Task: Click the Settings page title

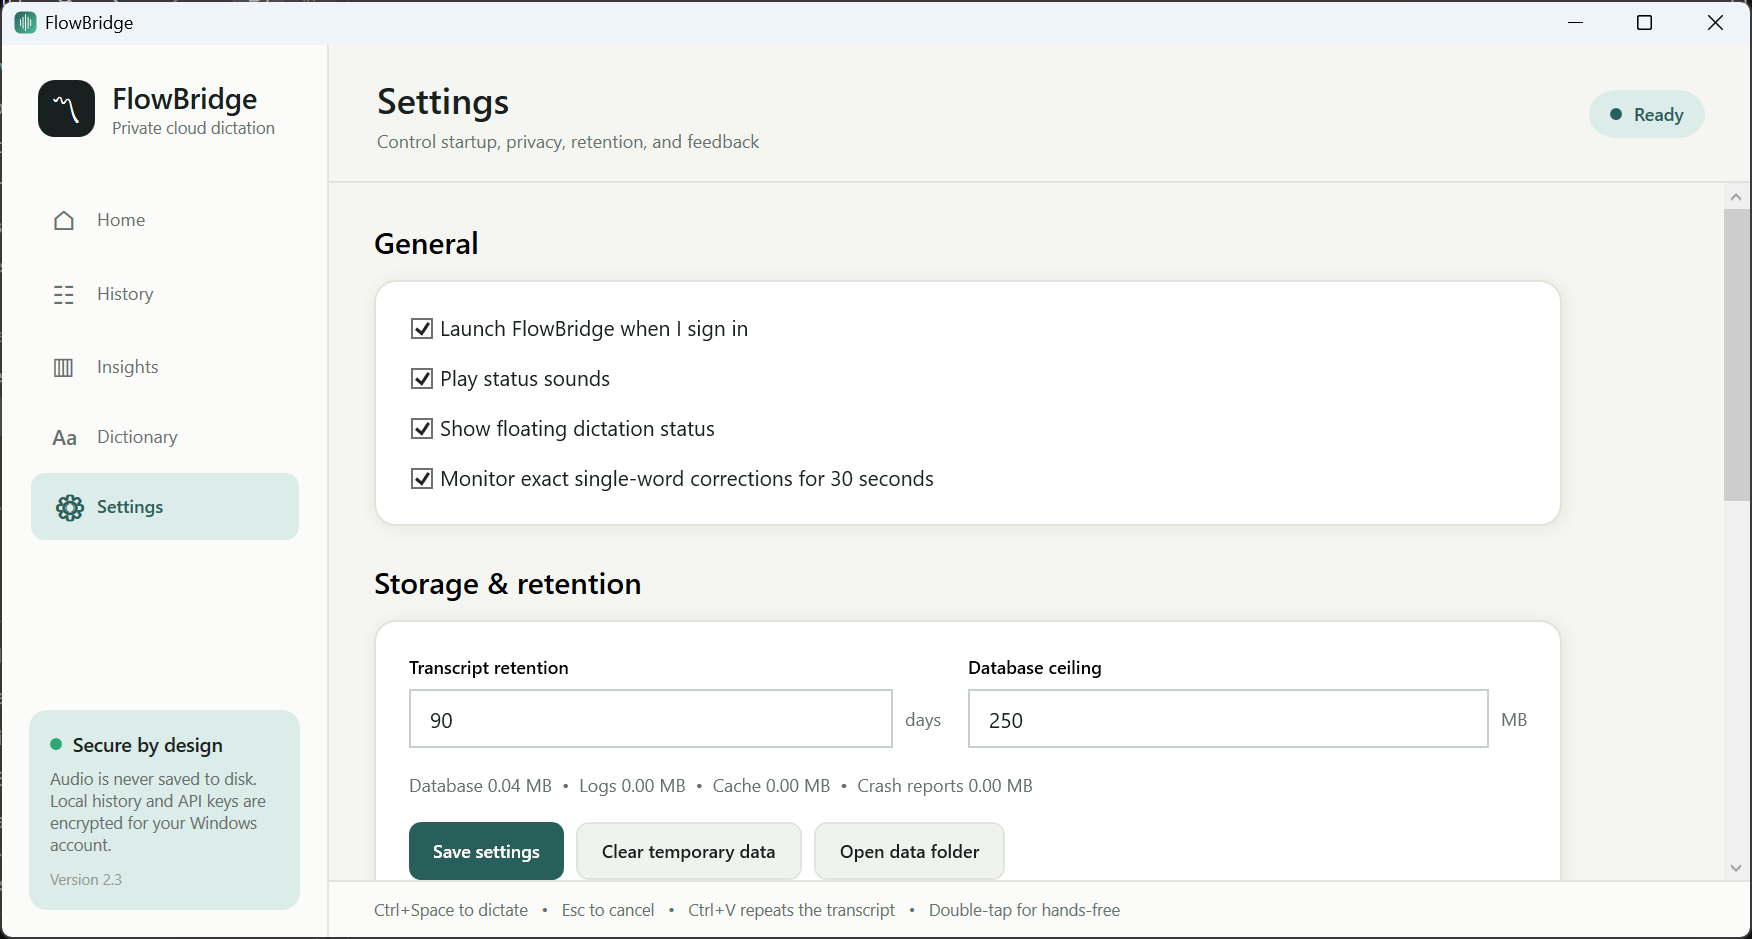Action: pos(443,102)
